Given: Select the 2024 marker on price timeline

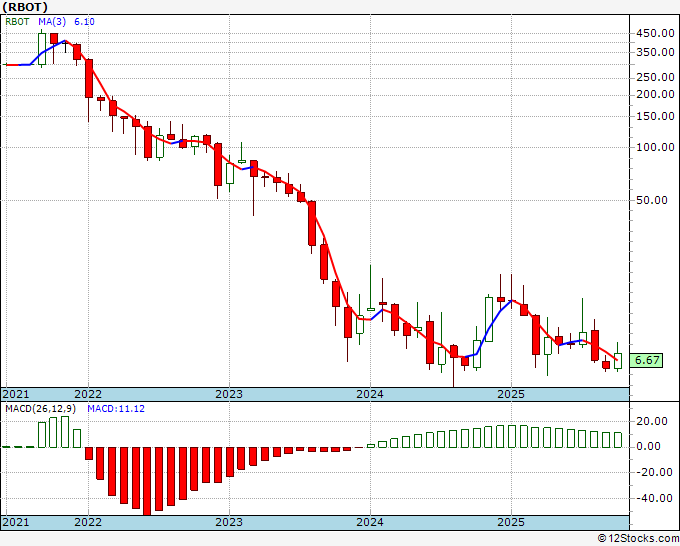Looking at the screenshot, I should tap(370, 394).
